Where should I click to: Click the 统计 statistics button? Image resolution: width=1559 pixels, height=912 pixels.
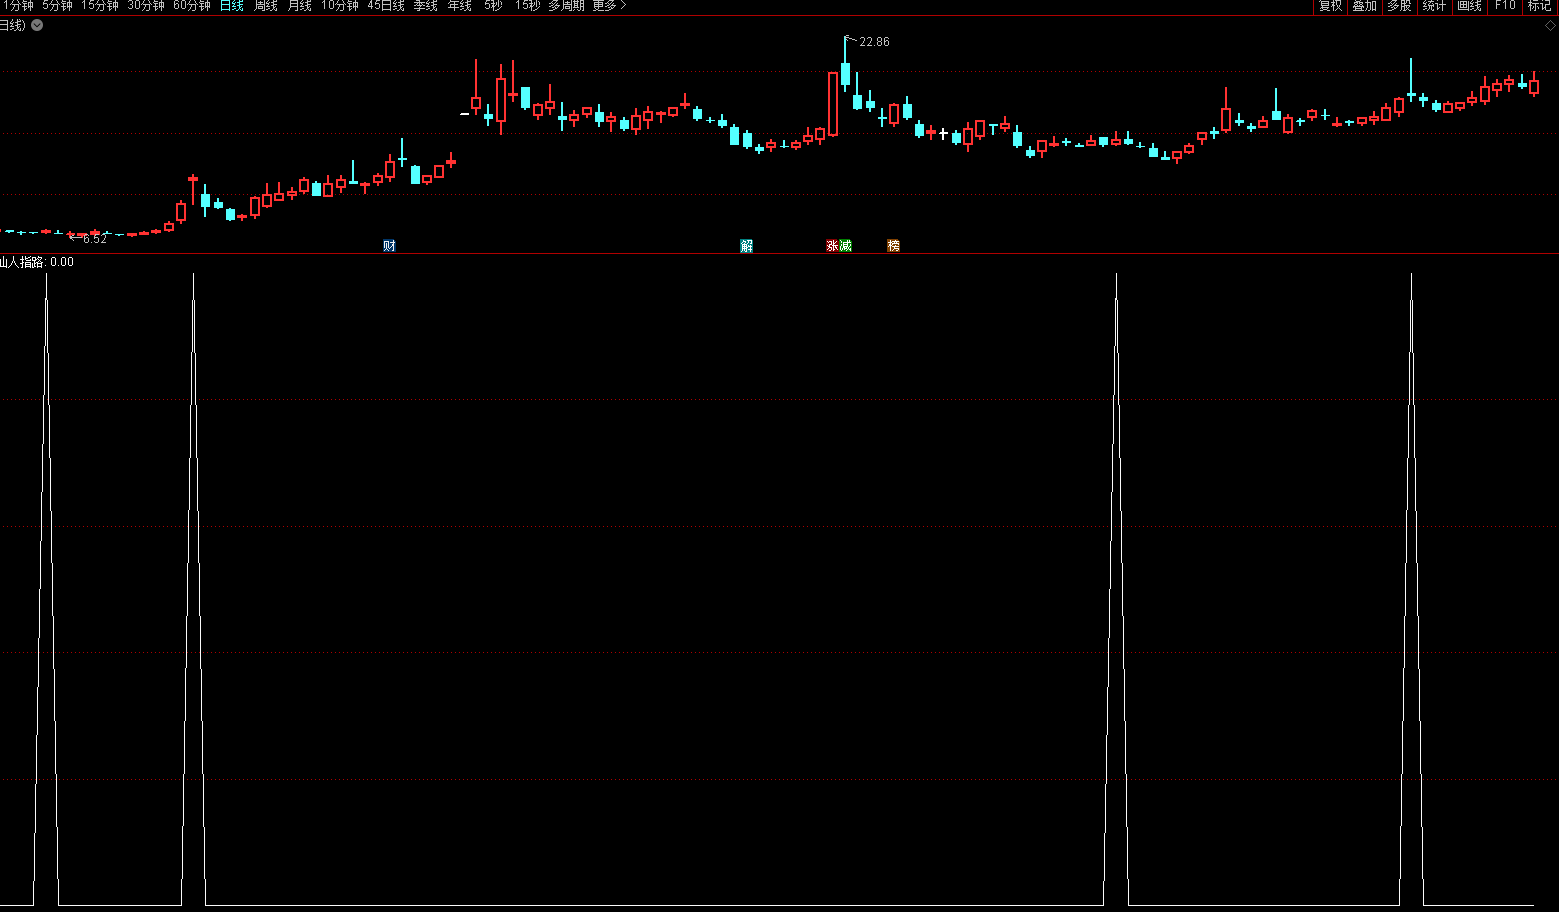1434,6
